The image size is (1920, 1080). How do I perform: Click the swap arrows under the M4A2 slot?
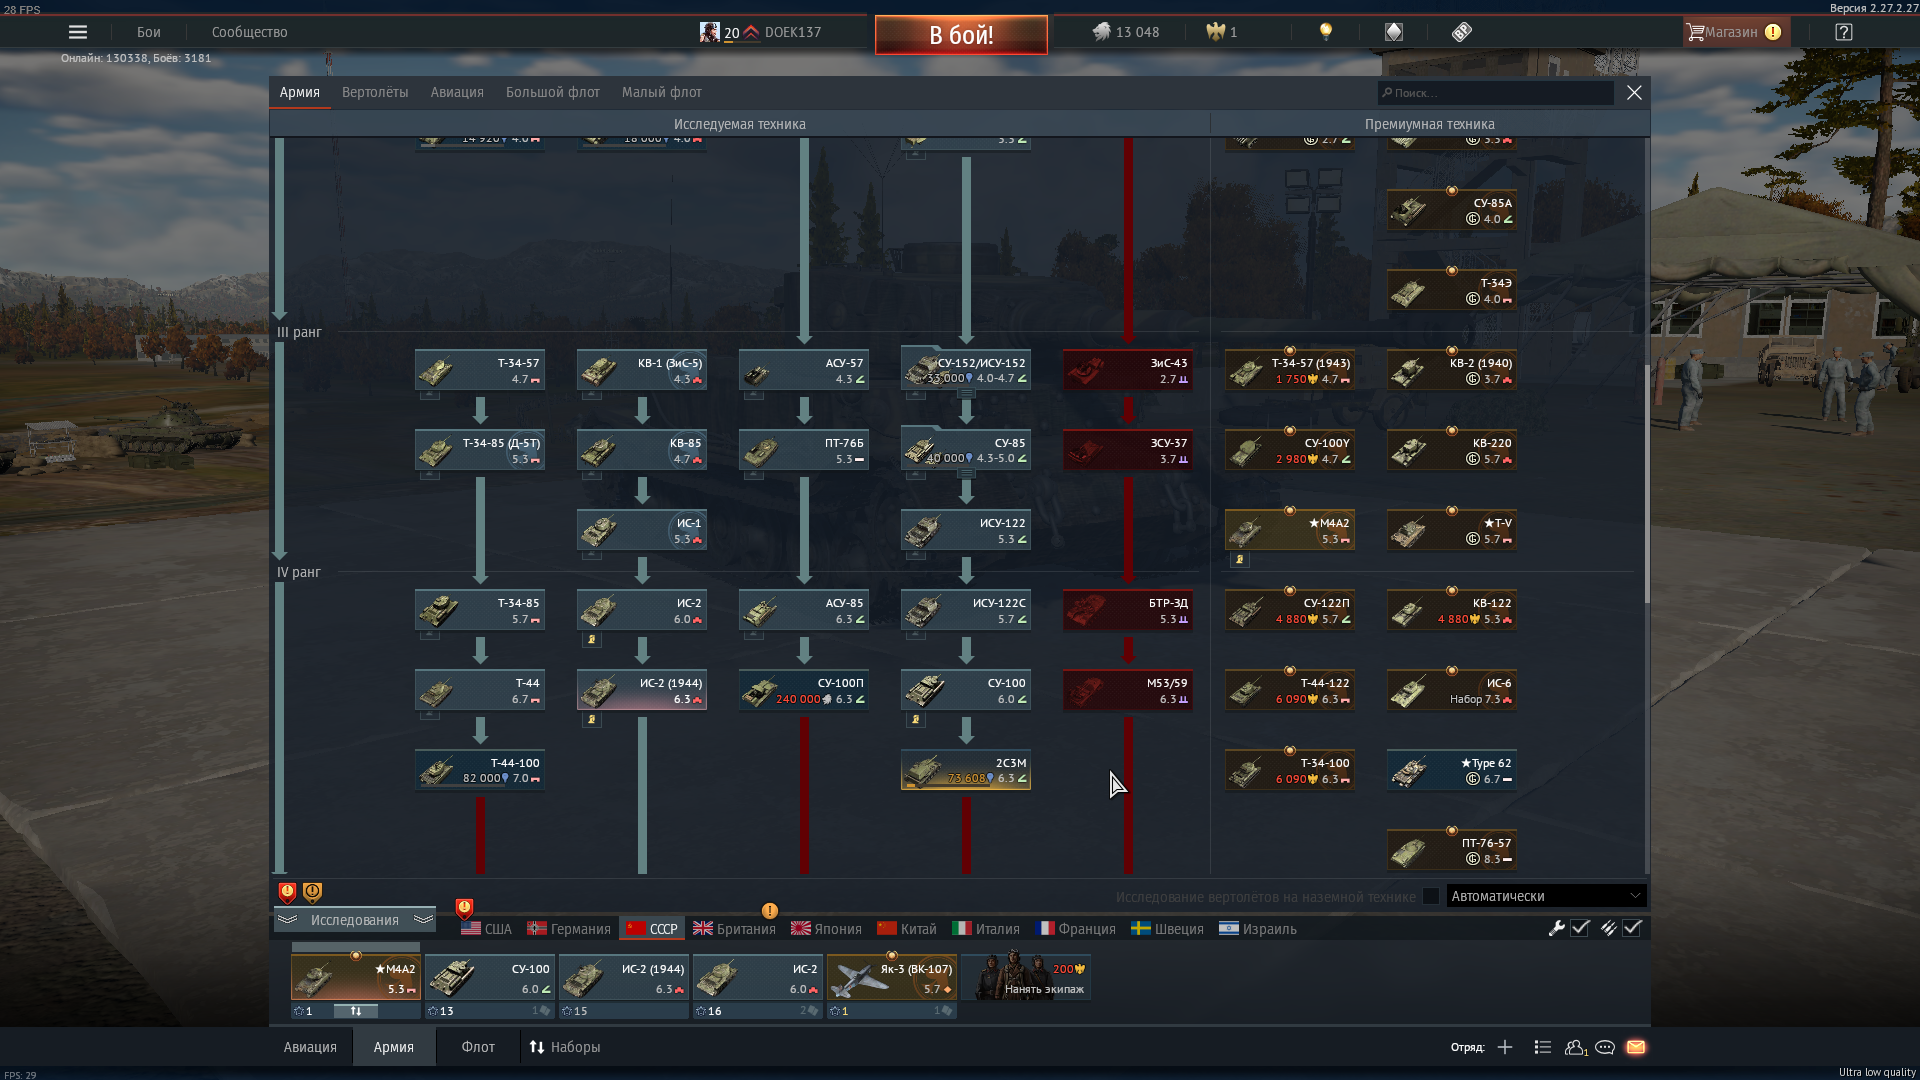point(356,1011)
